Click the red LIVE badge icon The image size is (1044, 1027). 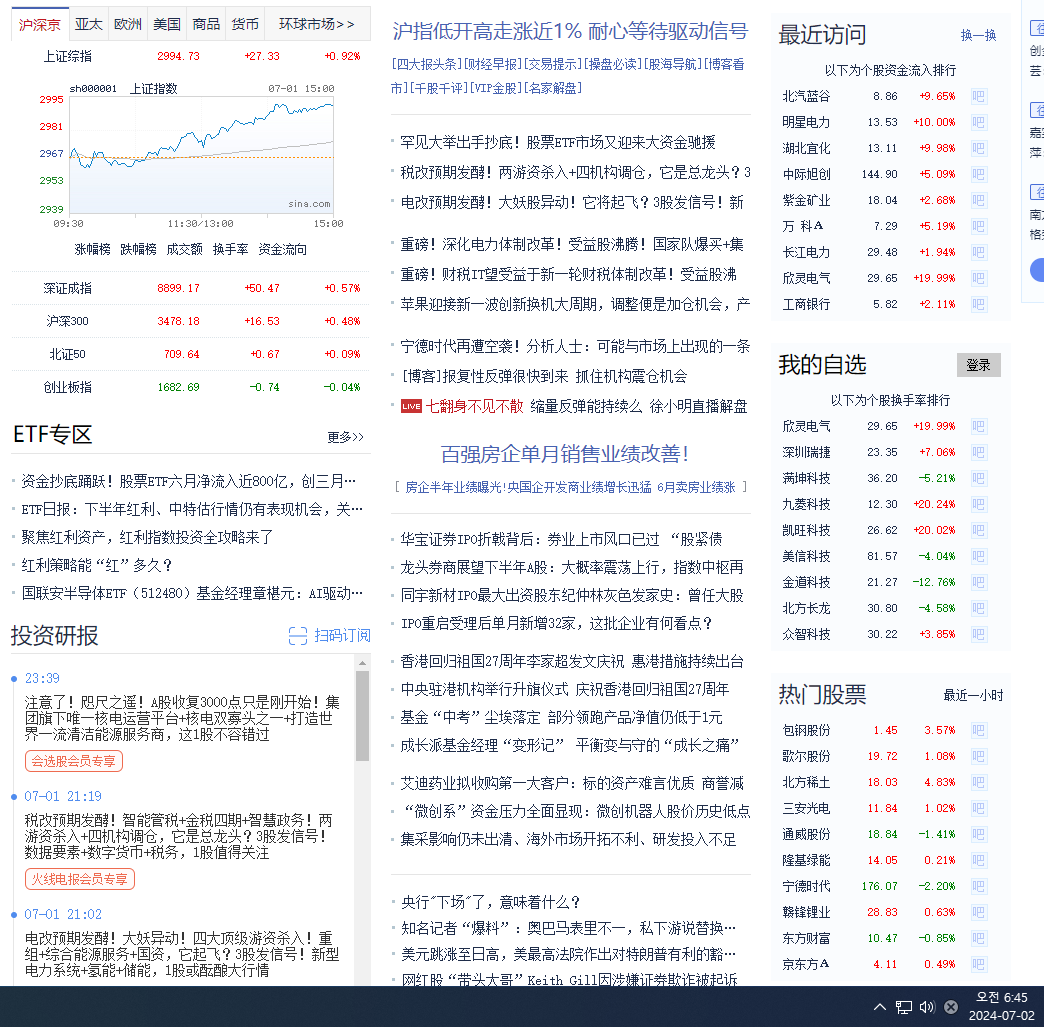[x=411, y=406]
